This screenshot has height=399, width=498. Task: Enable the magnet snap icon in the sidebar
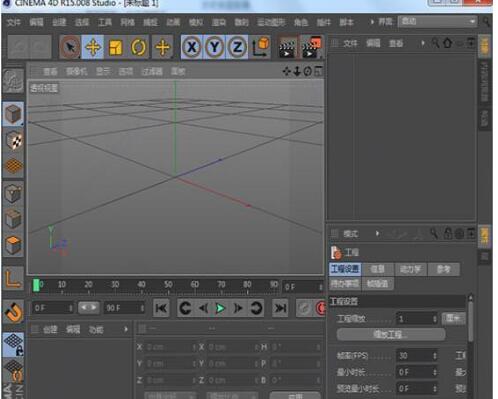(x=14, y=313)
